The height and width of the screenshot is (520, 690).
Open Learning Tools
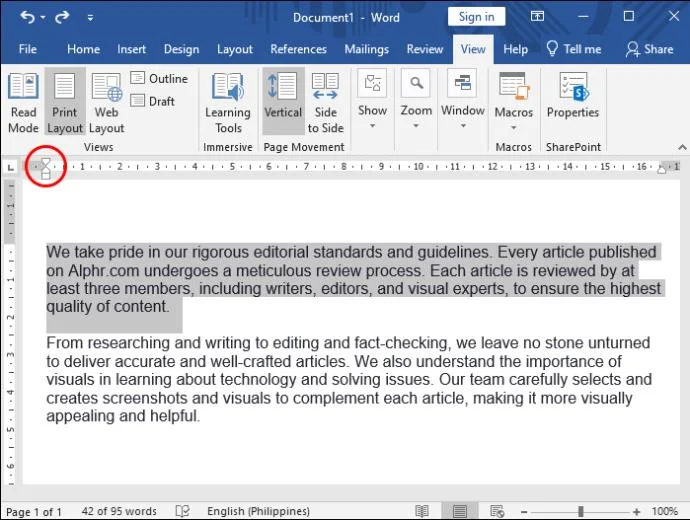click(x=228, y=103)
